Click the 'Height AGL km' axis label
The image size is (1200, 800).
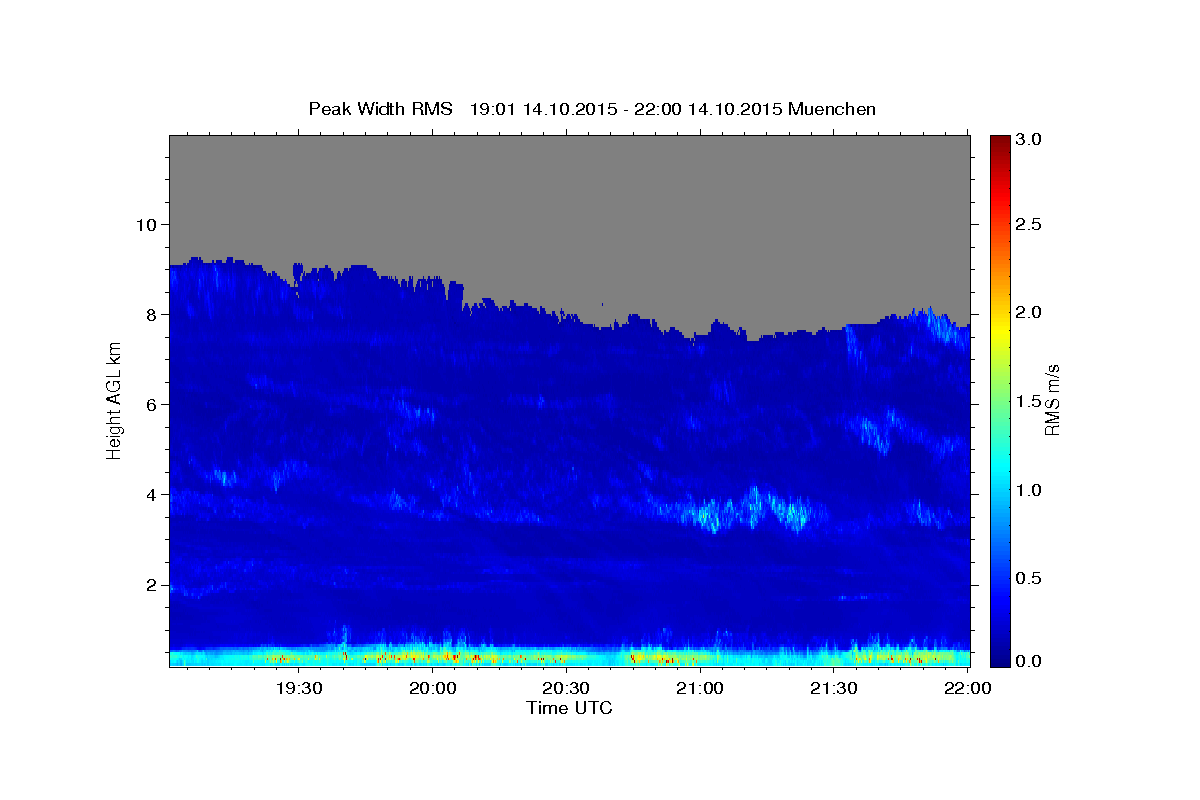tap(115, 400)
